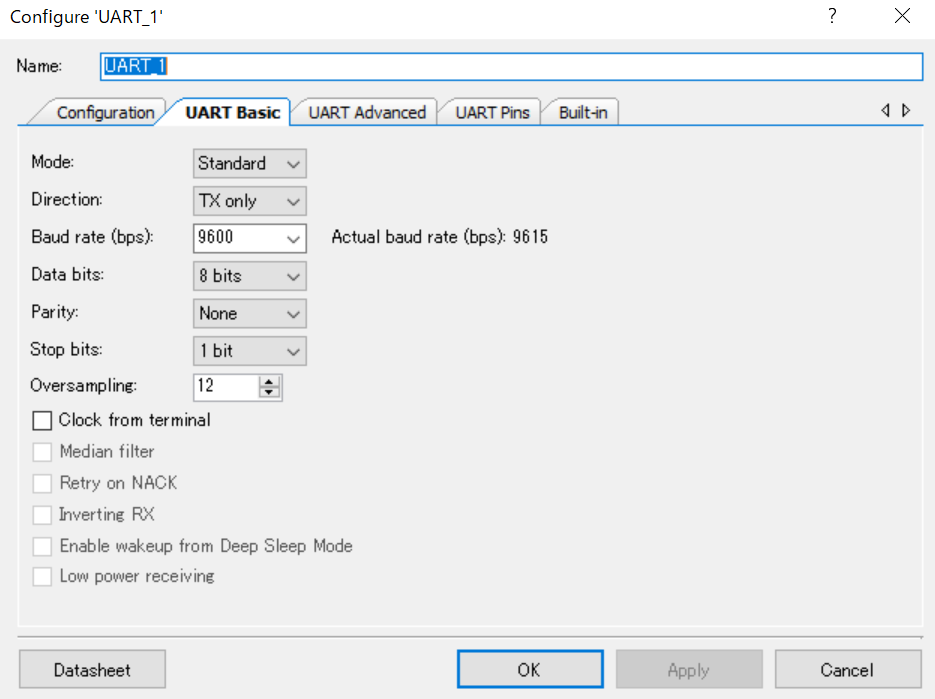The height and width of the screenshot is (699, 935).
Task: Expand the Data bits dropdown
Action: click(249, 276)
